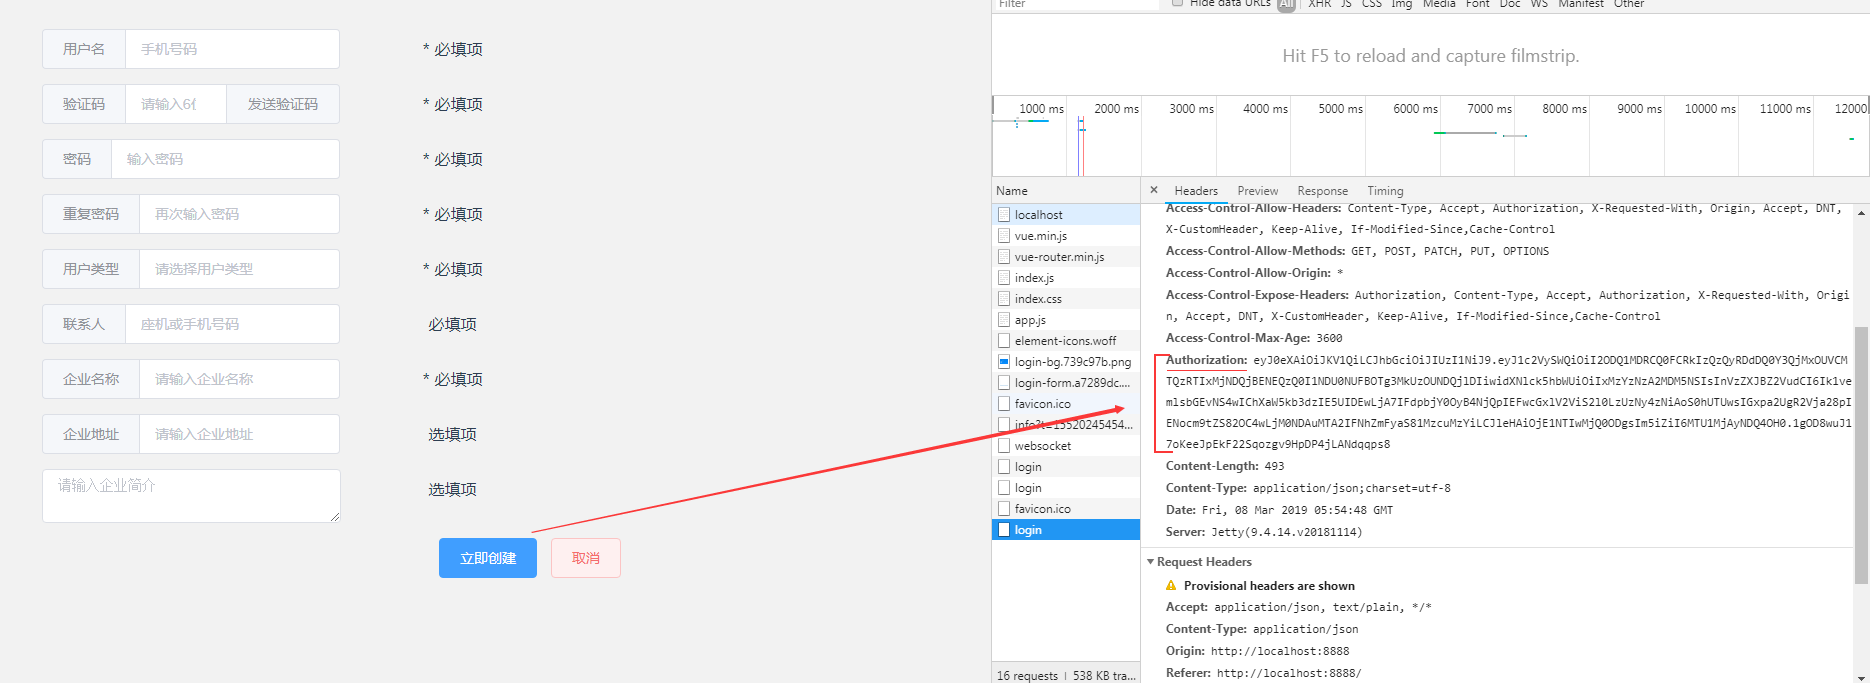Click the file icon beside index.js
The width and height of the screenshot is (1870, 683).
click(1004, 278)
